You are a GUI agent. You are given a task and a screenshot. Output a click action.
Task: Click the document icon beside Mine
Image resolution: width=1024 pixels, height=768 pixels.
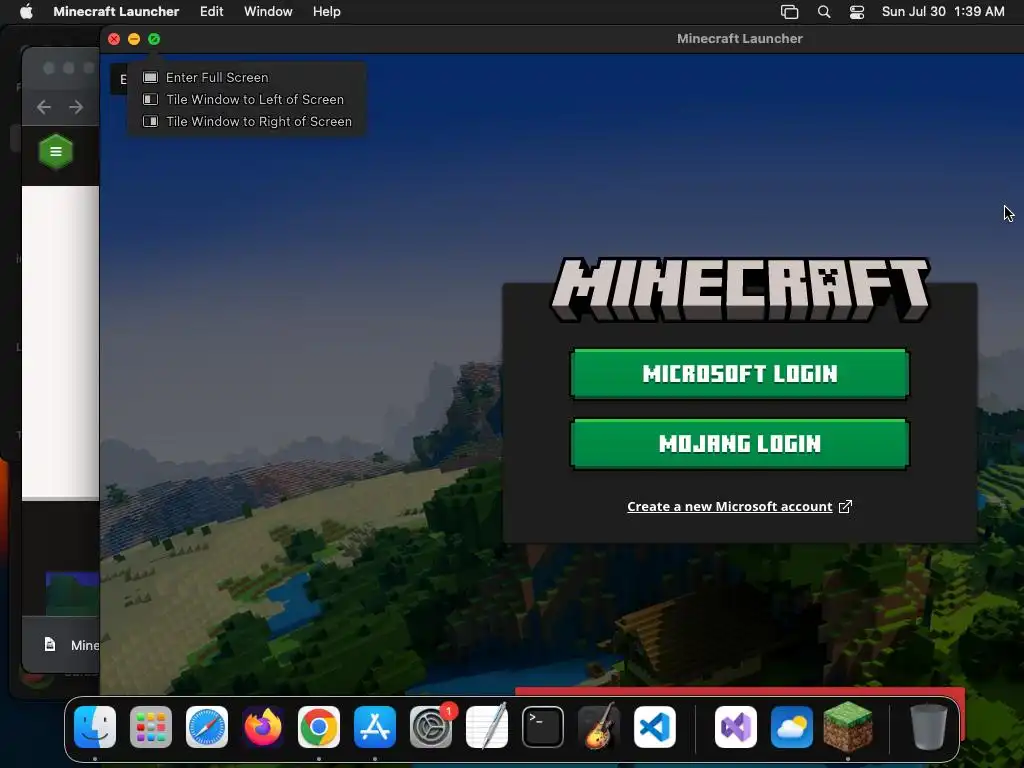click(50, 645)
